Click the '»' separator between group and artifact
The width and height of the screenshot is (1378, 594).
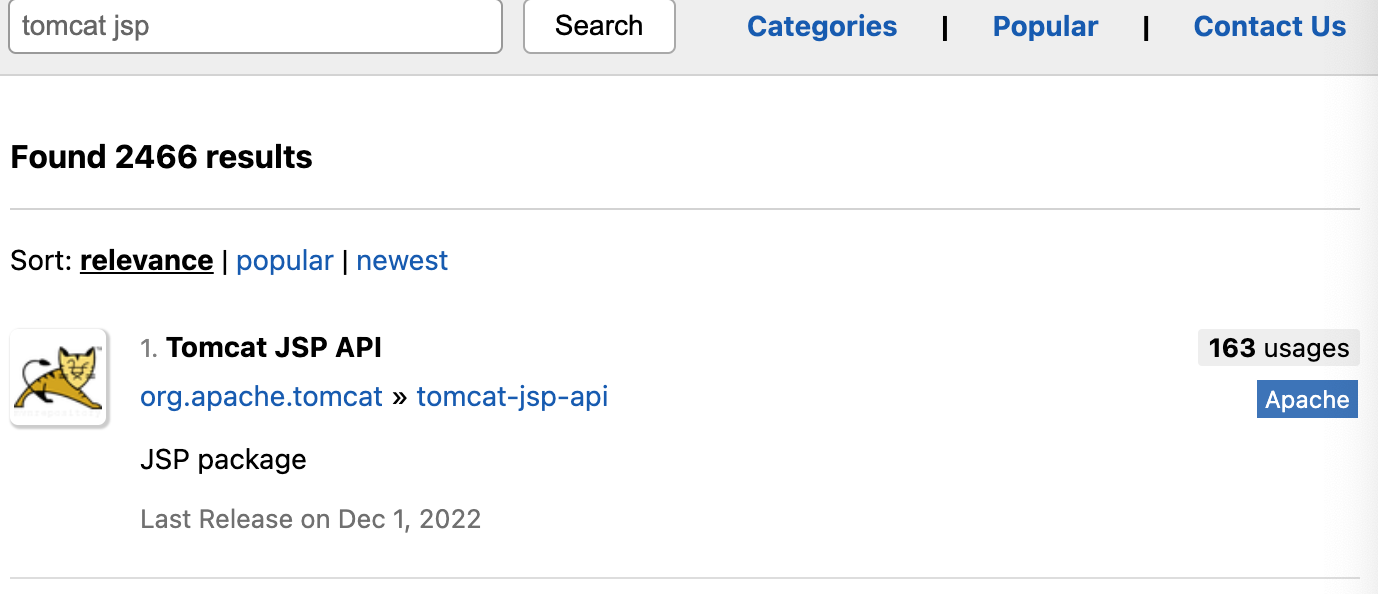pyautogui.click(x=399, y=398)
